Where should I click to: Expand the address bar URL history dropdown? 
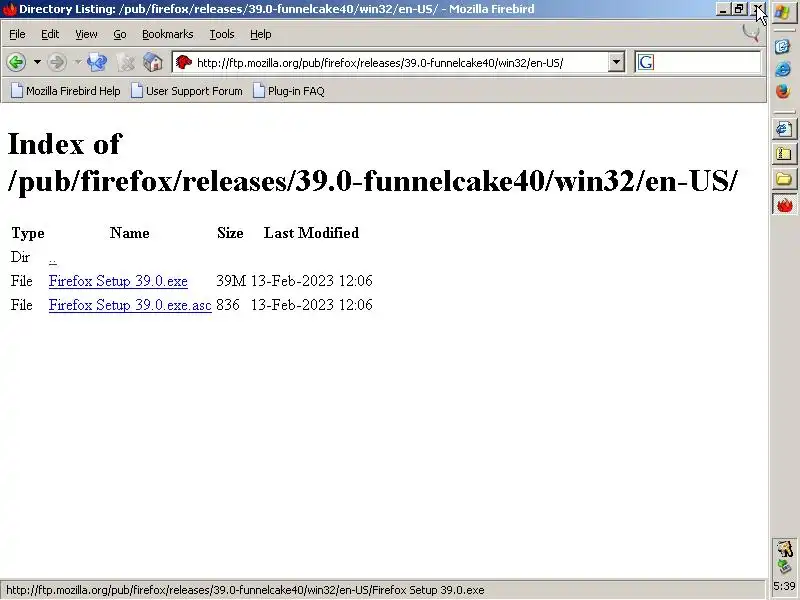pyautogui.click(x=616, y=62)
